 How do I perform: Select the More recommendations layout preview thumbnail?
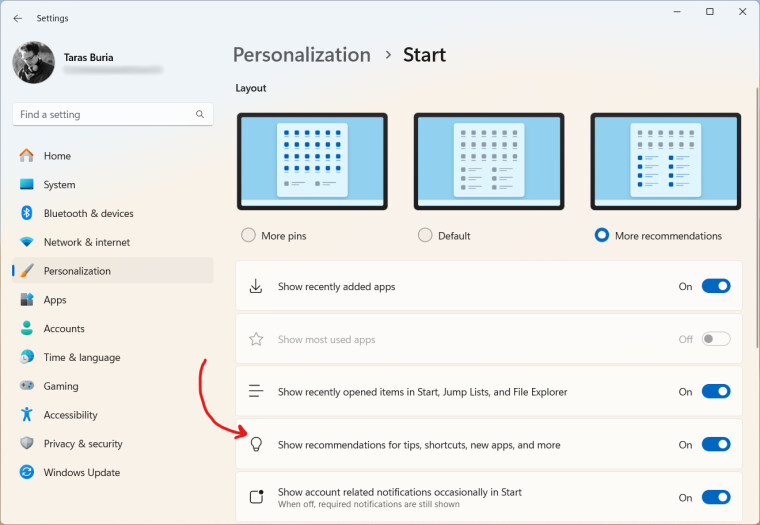click(x=665, y=161)
